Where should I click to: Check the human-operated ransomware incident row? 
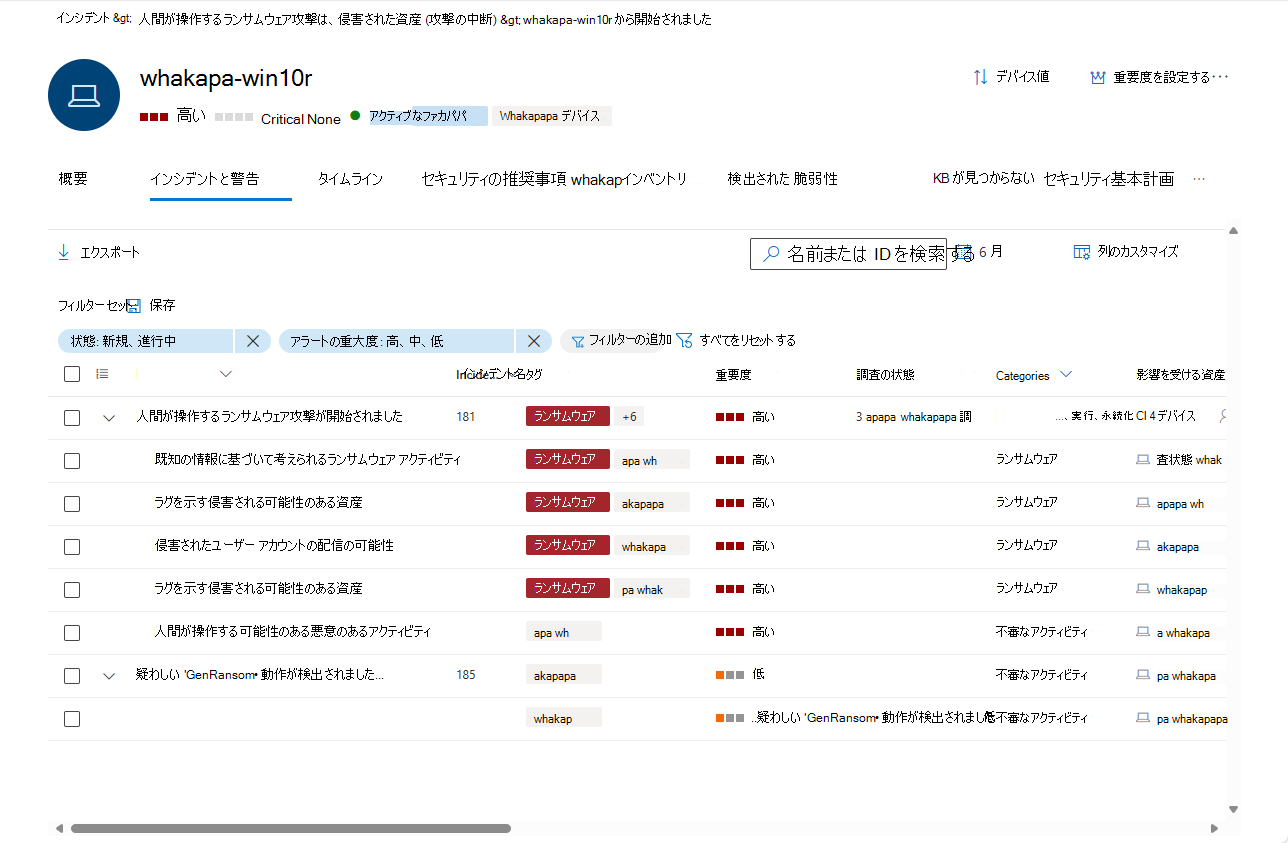(x=72, y=418)
